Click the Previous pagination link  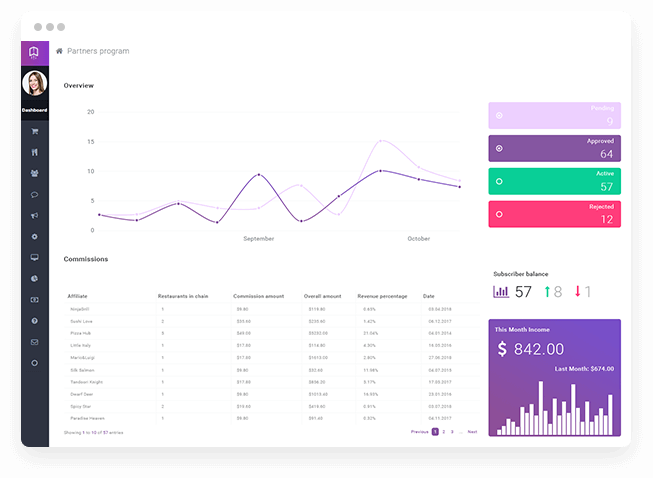419,431
